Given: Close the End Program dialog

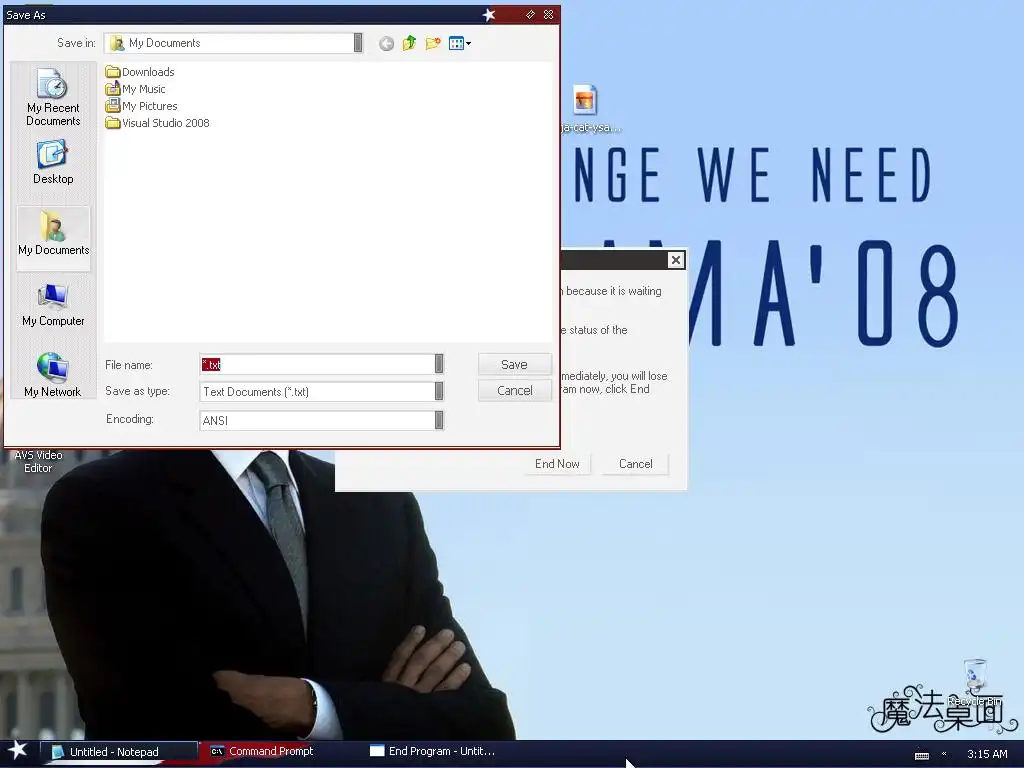Looking at the screenshot, I should [676, 260].
